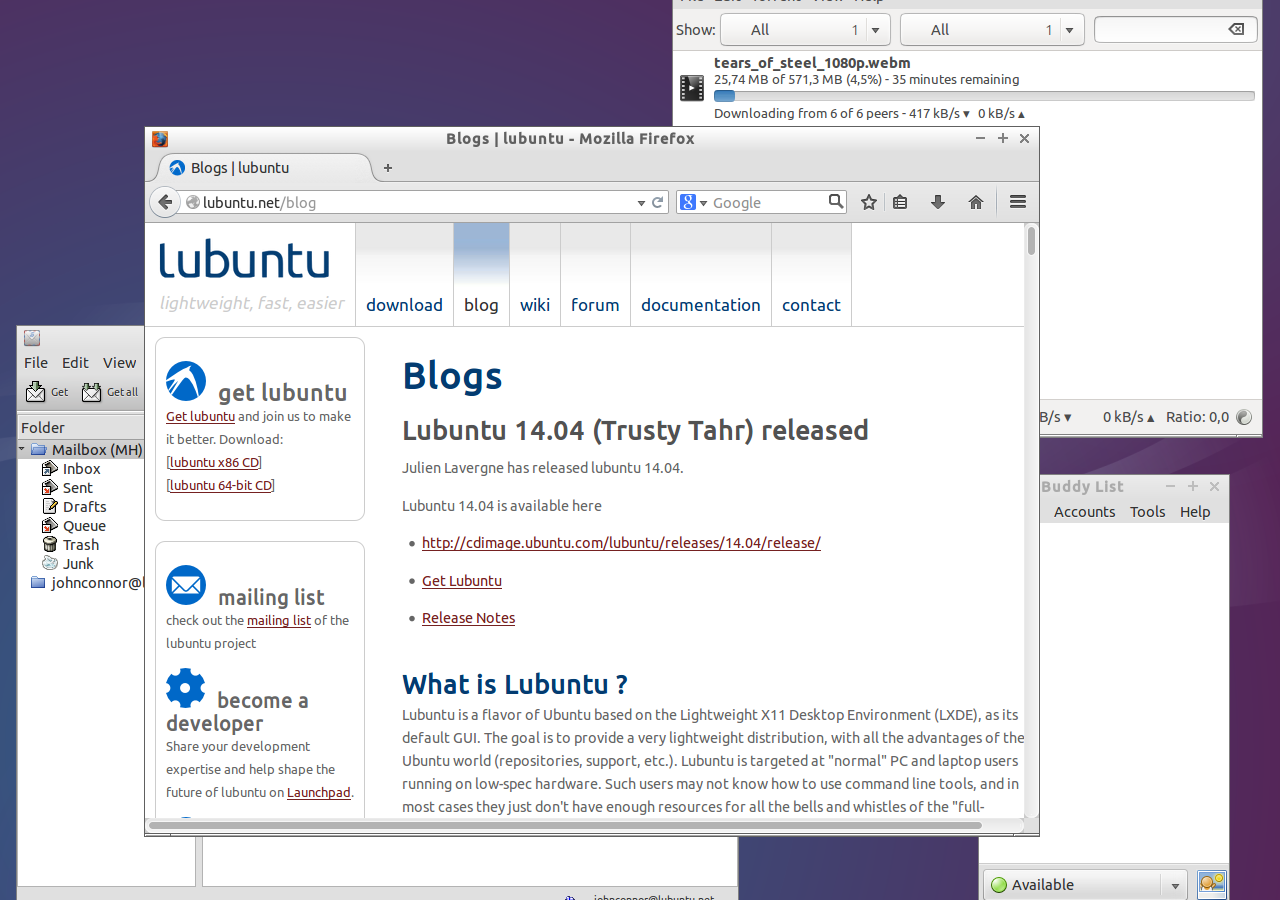Click the Get Lubuntu bullet link
The height and width of the screenshot is (900, 1280).
point(462,581)
